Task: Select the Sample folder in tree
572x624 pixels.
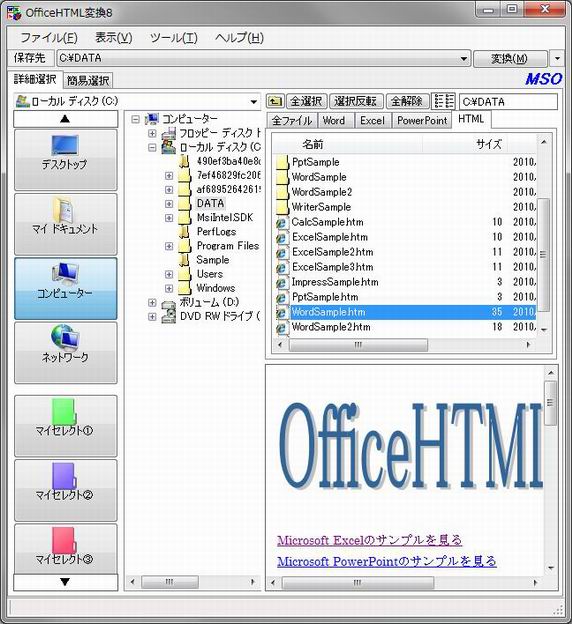Action: [x=213, y=260]
